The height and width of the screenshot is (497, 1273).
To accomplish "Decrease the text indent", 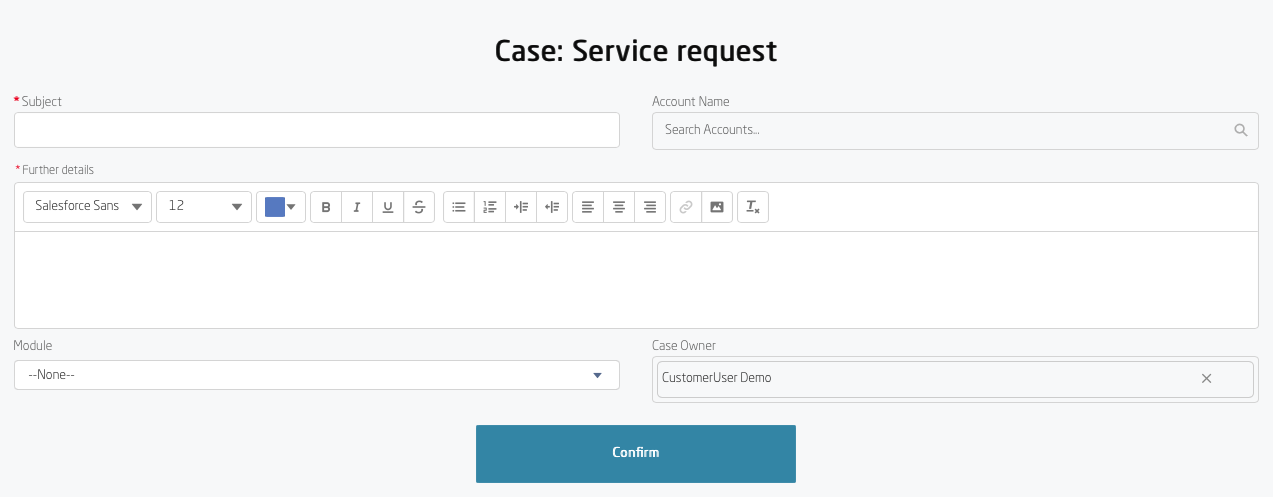I will point(552,207).
